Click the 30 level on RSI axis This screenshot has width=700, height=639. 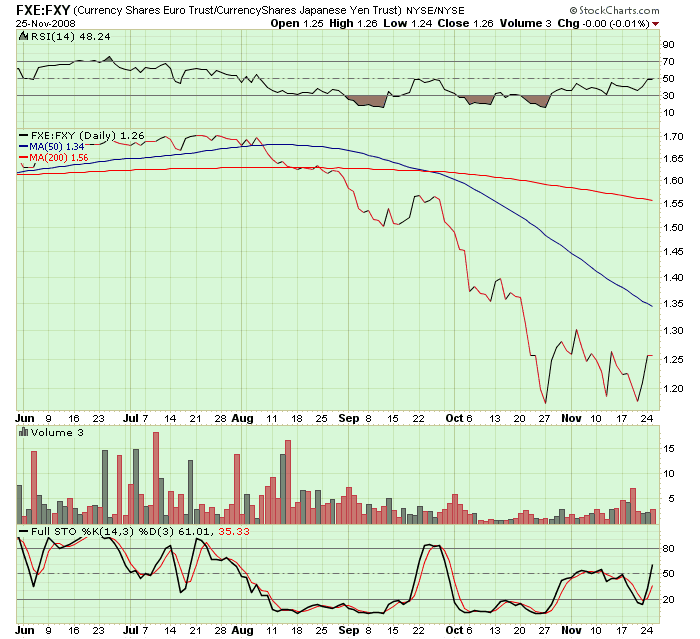point(669,96)
